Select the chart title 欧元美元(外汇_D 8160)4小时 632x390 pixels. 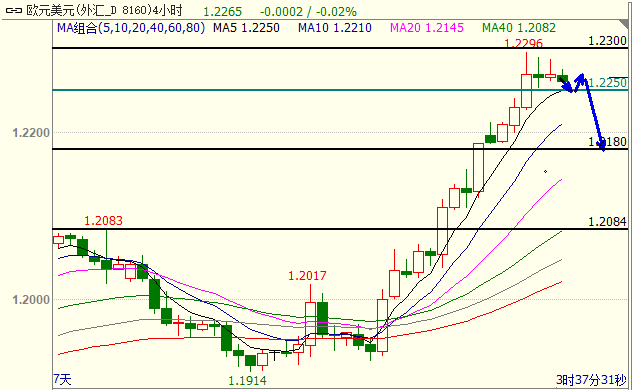[104, 10]
